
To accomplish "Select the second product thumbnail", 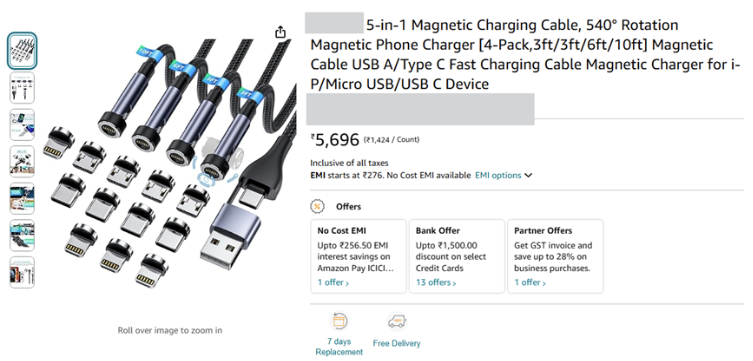I will [x=22, y=87].
